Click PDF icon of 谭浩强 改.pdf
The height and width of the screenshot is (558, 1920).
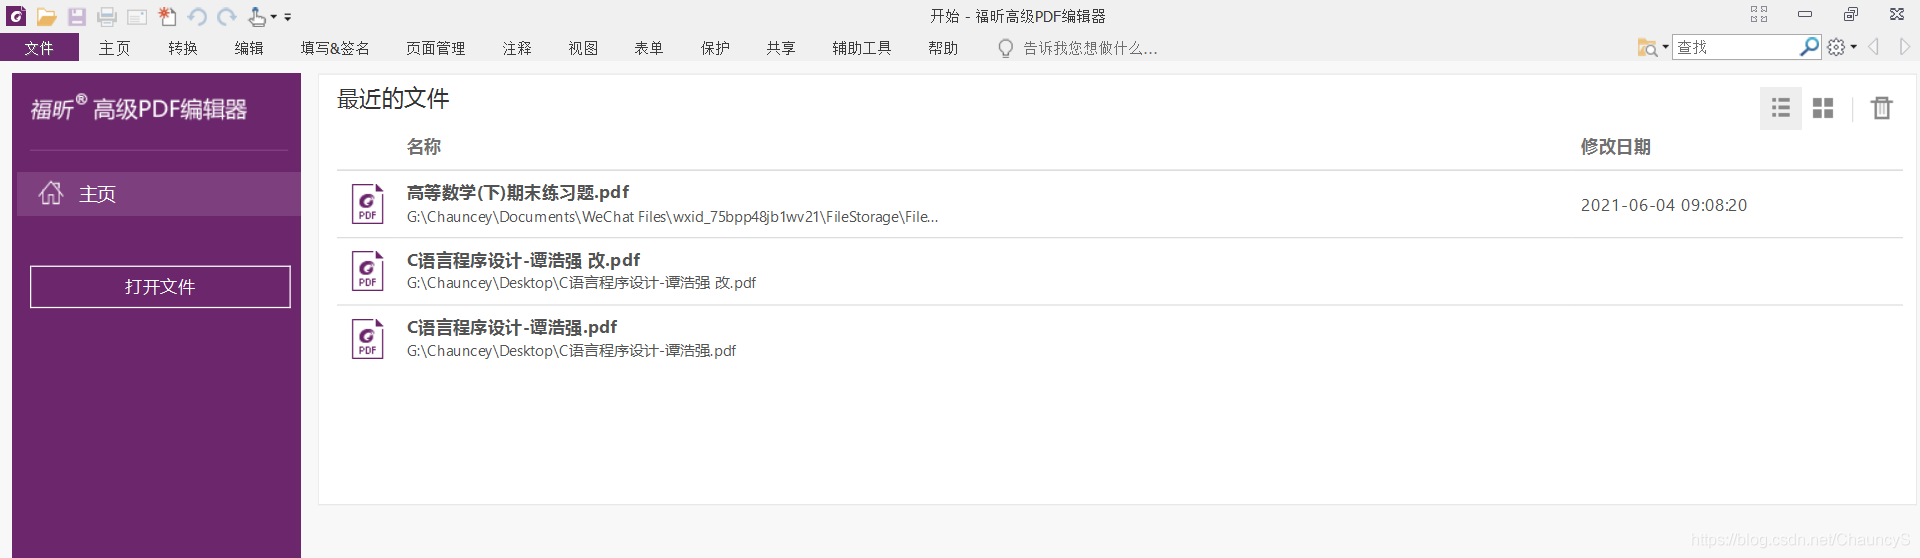[367, 271]
